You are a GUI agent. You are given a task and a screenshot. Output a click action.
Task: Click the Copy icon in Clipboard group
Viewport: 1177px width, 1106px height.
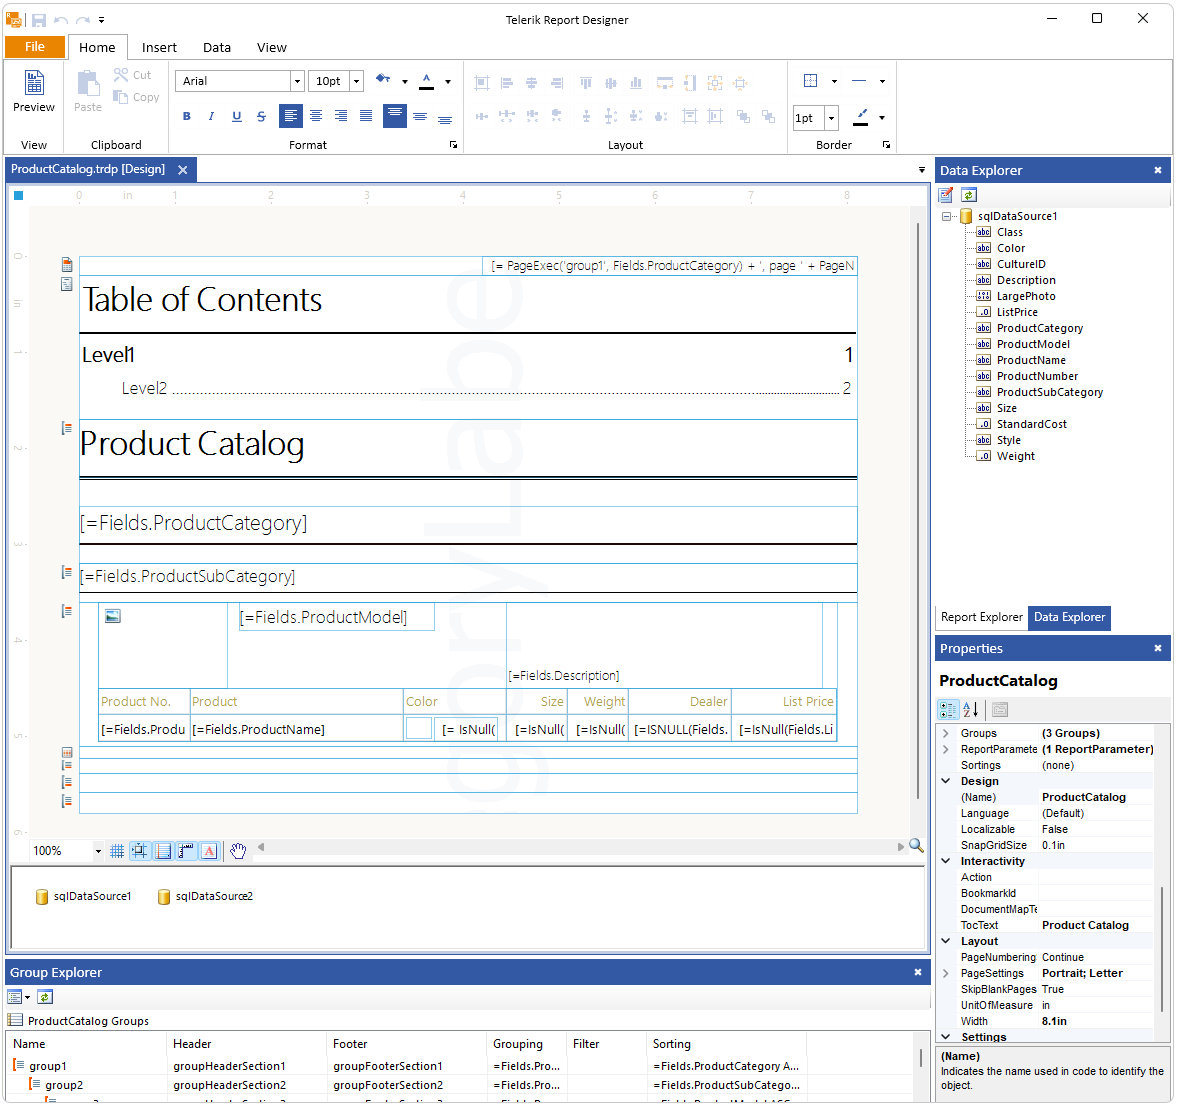(120, 97)
